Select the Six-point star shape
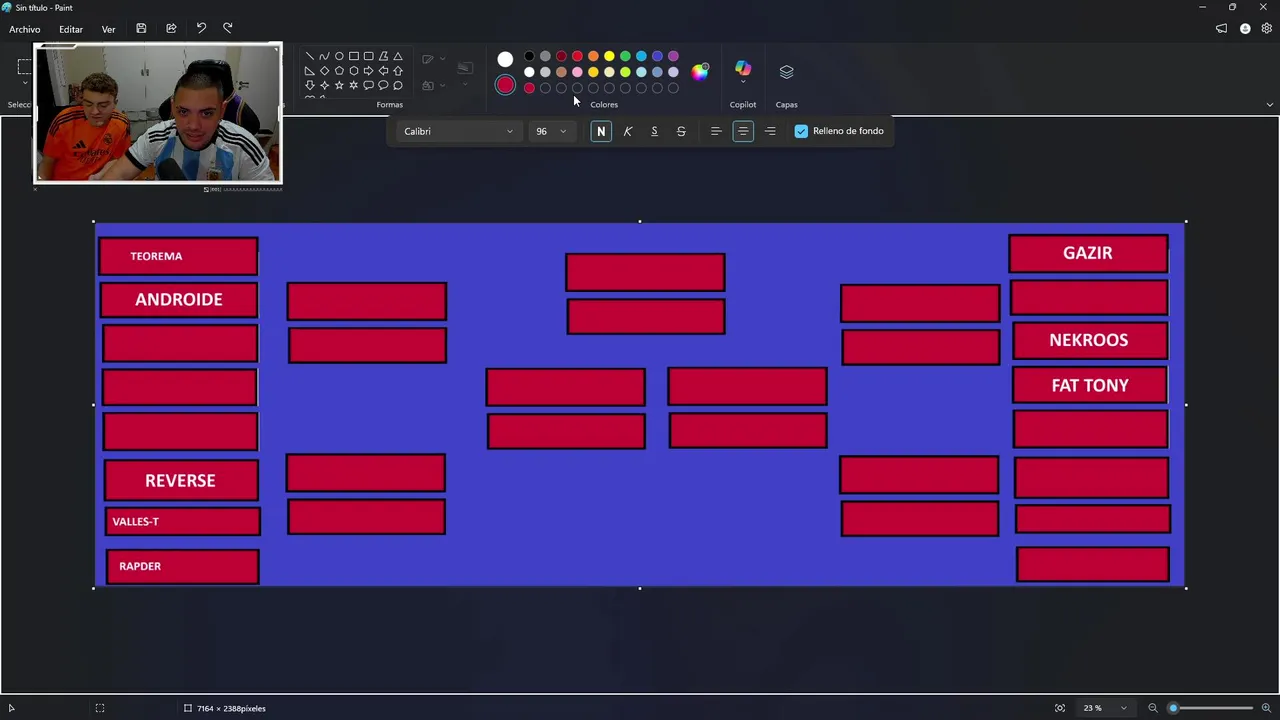 (354, 86)
